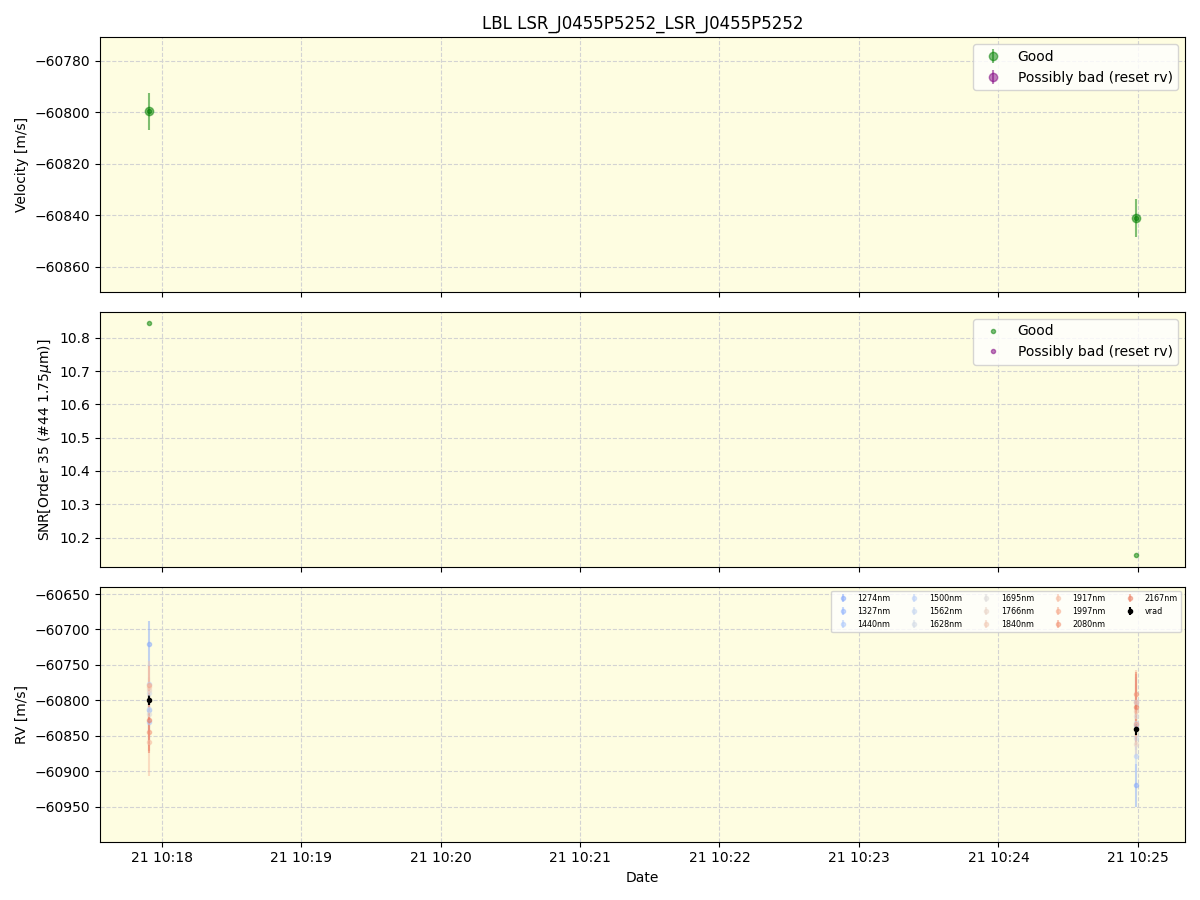Click the 1562nm legend label
1200x900 pixels.
pyautogui.click(x=946, y=611)
